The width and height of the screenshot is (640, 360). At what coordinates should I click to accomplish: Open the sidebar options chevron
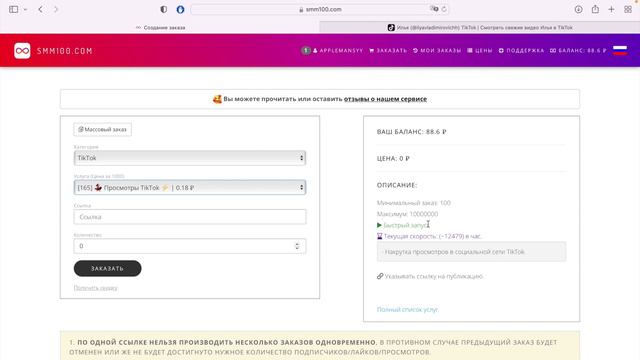pos(25,9)
